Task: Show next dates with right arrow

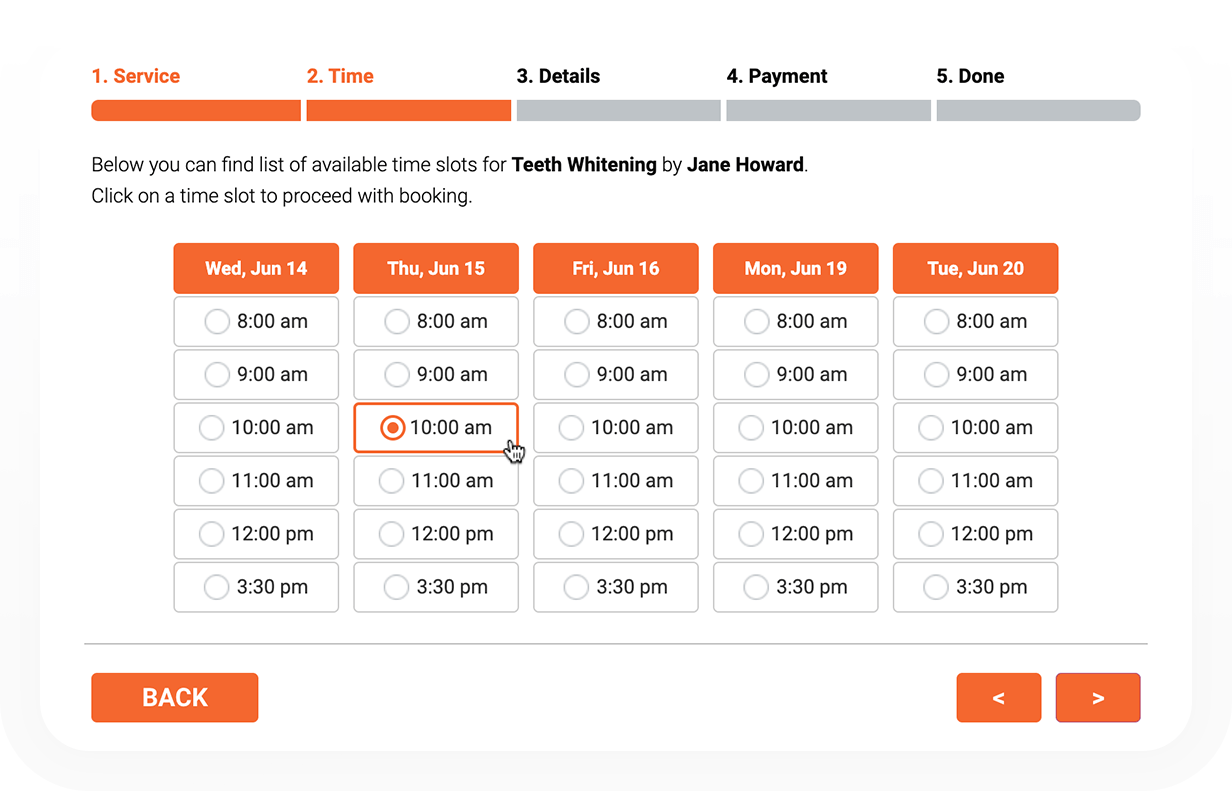Action: [1097, 698]
